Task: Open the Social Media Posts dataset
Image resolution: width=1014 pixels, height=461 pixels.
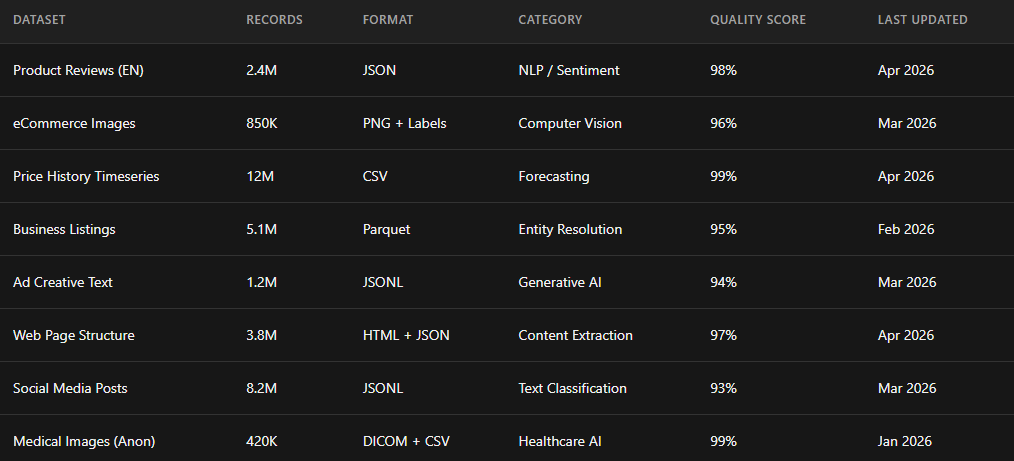Action: click(70, 388)
